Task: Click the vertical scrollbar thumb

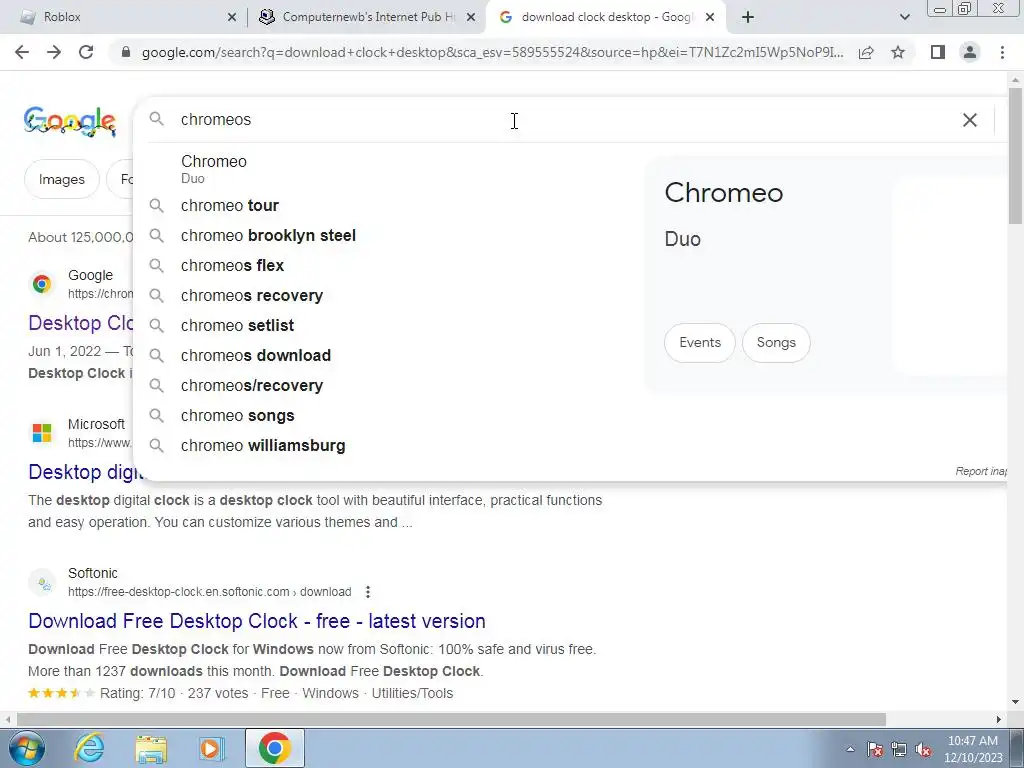Action: tap(1016, 155)
